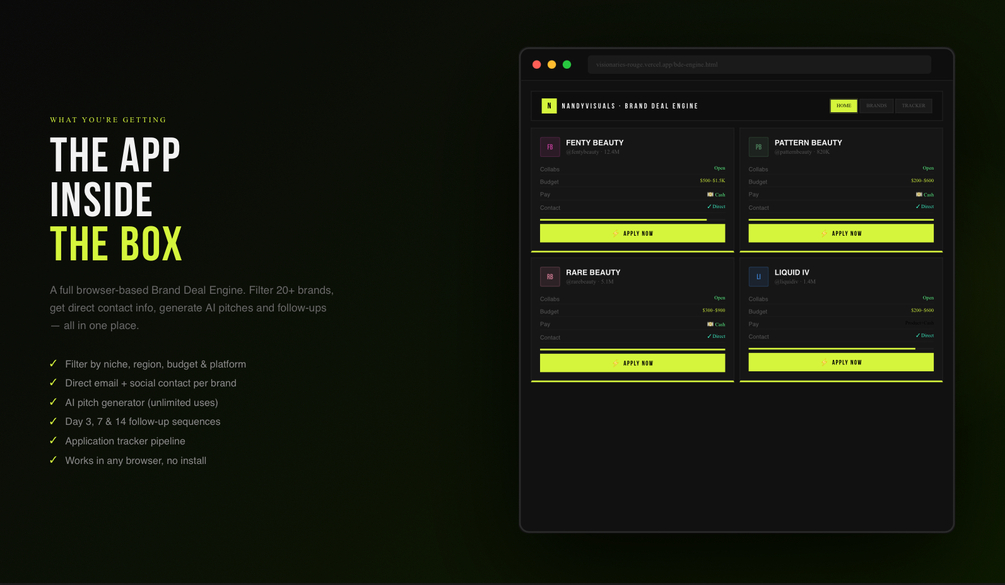Focus the visionaries-rouge.vercel.app address bar

click(x=759, y=64)
